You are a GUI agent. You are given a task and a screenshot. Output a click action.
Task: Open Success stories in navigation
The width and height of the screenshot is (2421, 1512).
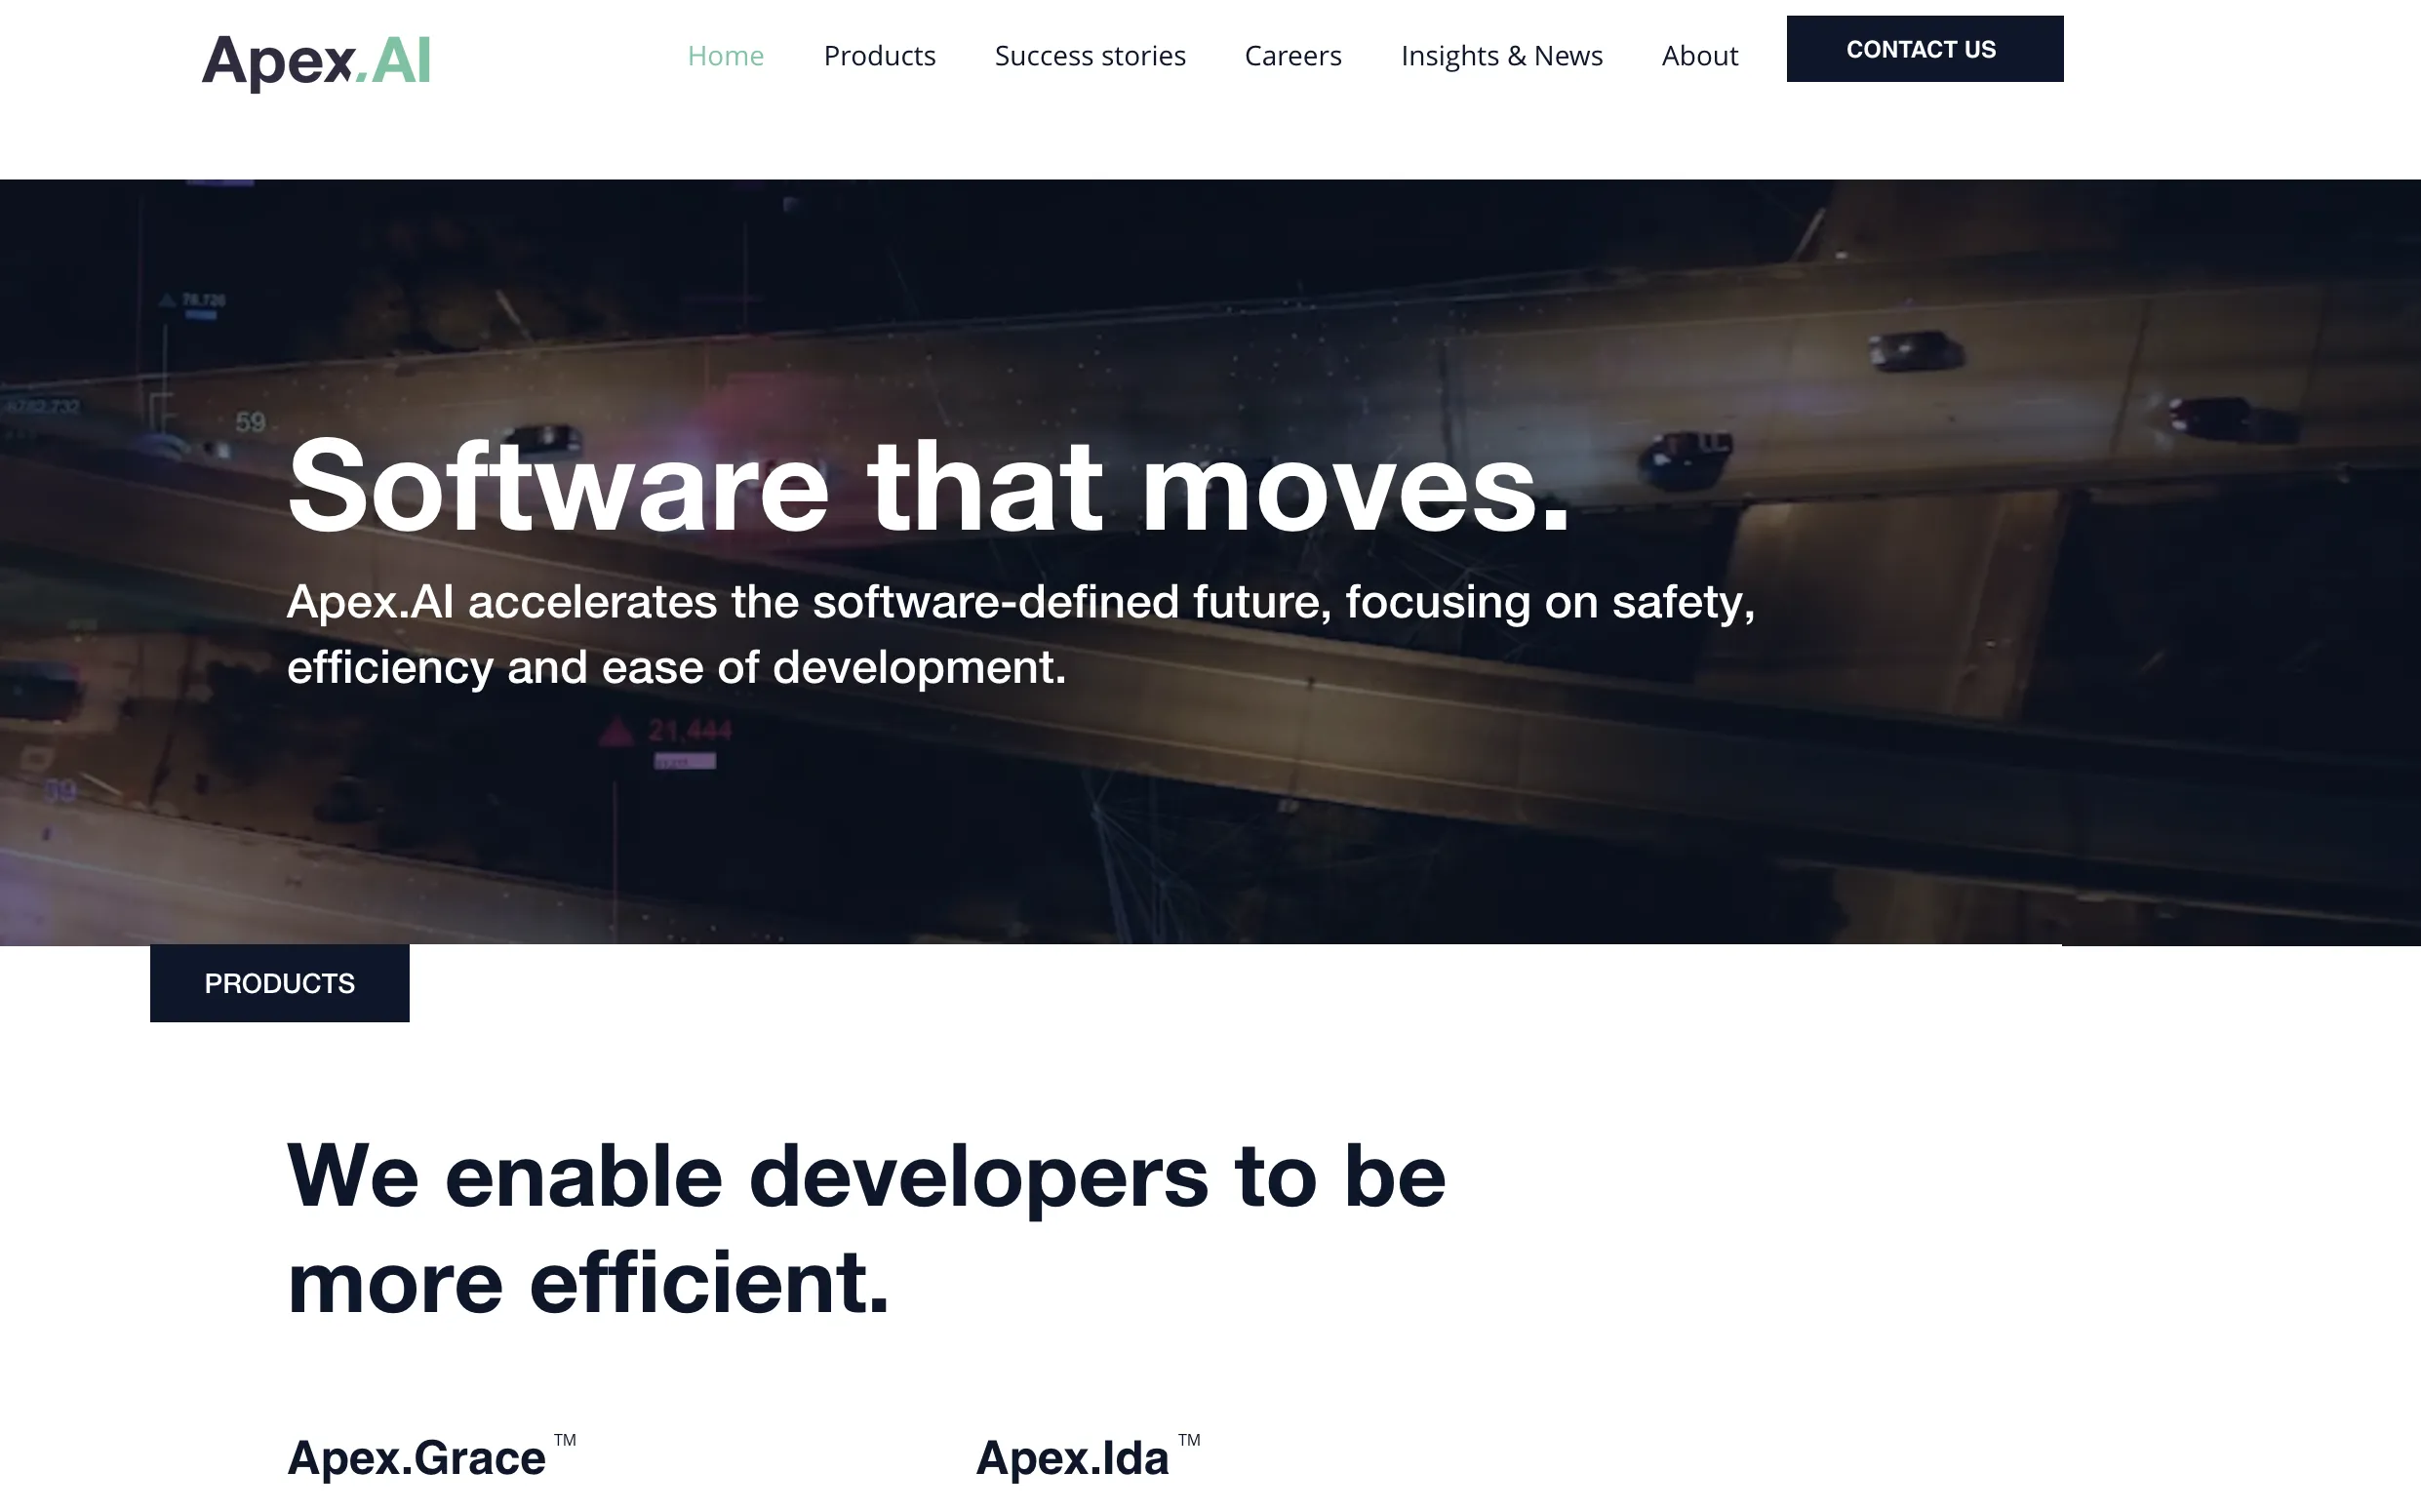tap(1090, 56)
